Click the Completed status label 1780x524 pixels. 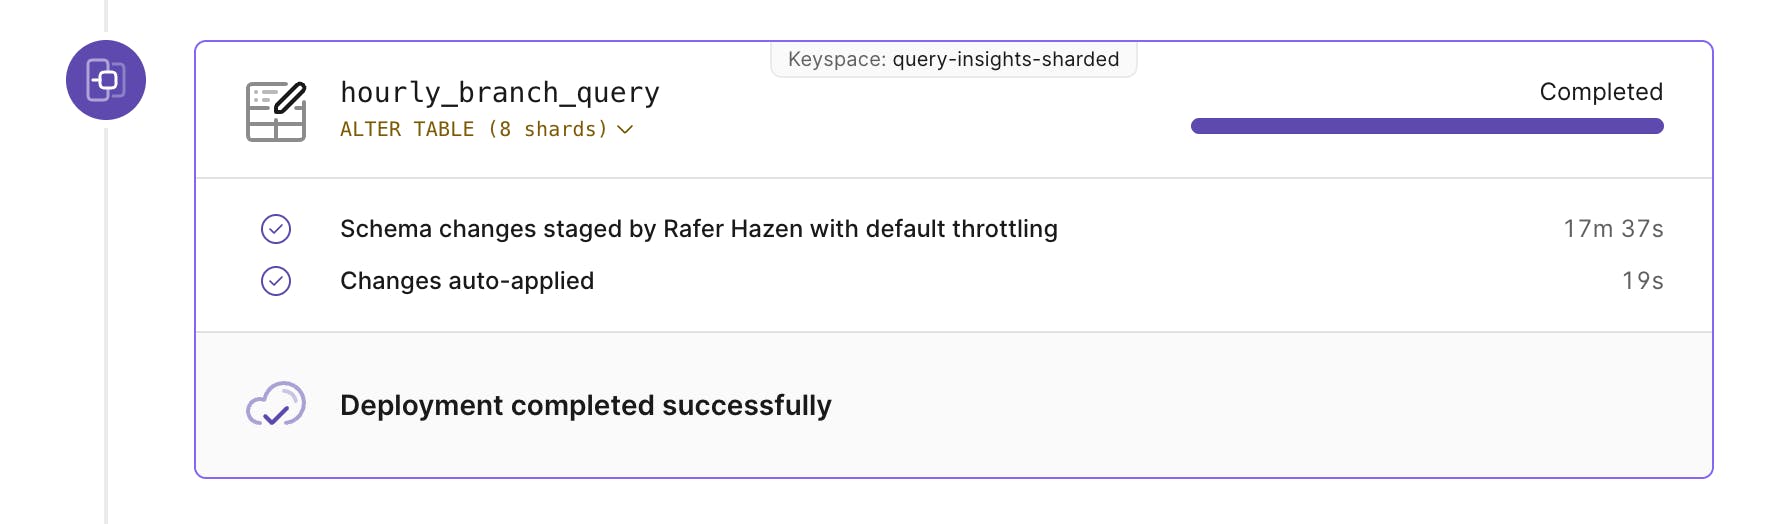pyautogui.click(x=1600, y=92)
